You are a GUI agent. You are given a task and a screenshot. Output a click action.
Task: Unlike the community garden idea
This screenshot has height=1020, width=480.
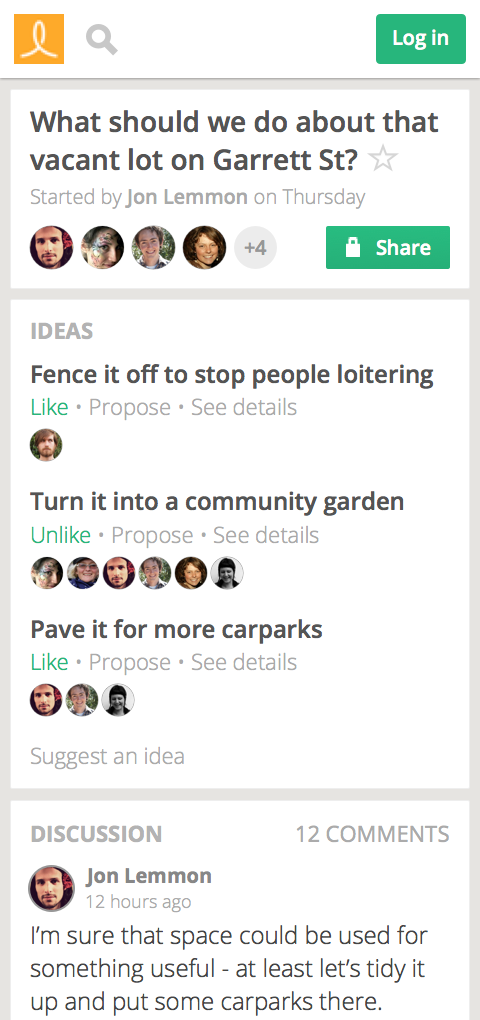coord(60,535)
